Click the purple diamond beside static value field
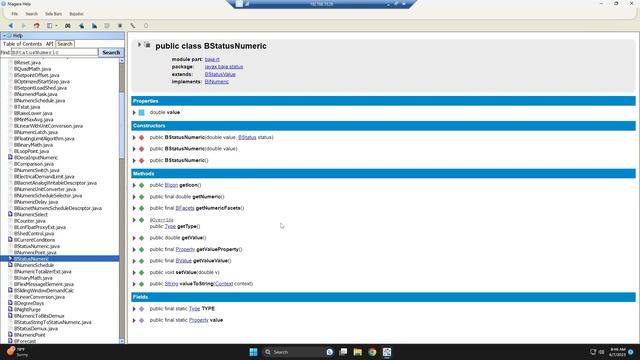 click(x=142, y=320)
